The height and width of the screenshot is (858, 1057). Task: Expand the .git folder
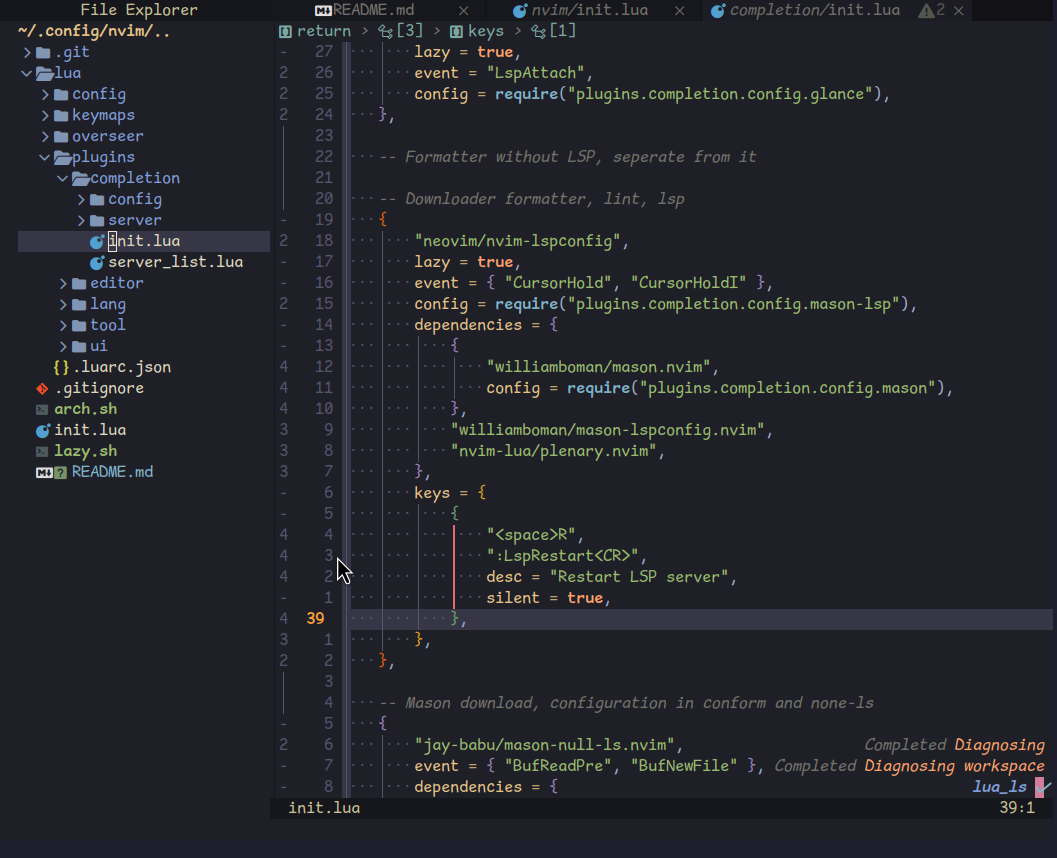[x=27, y=52]
